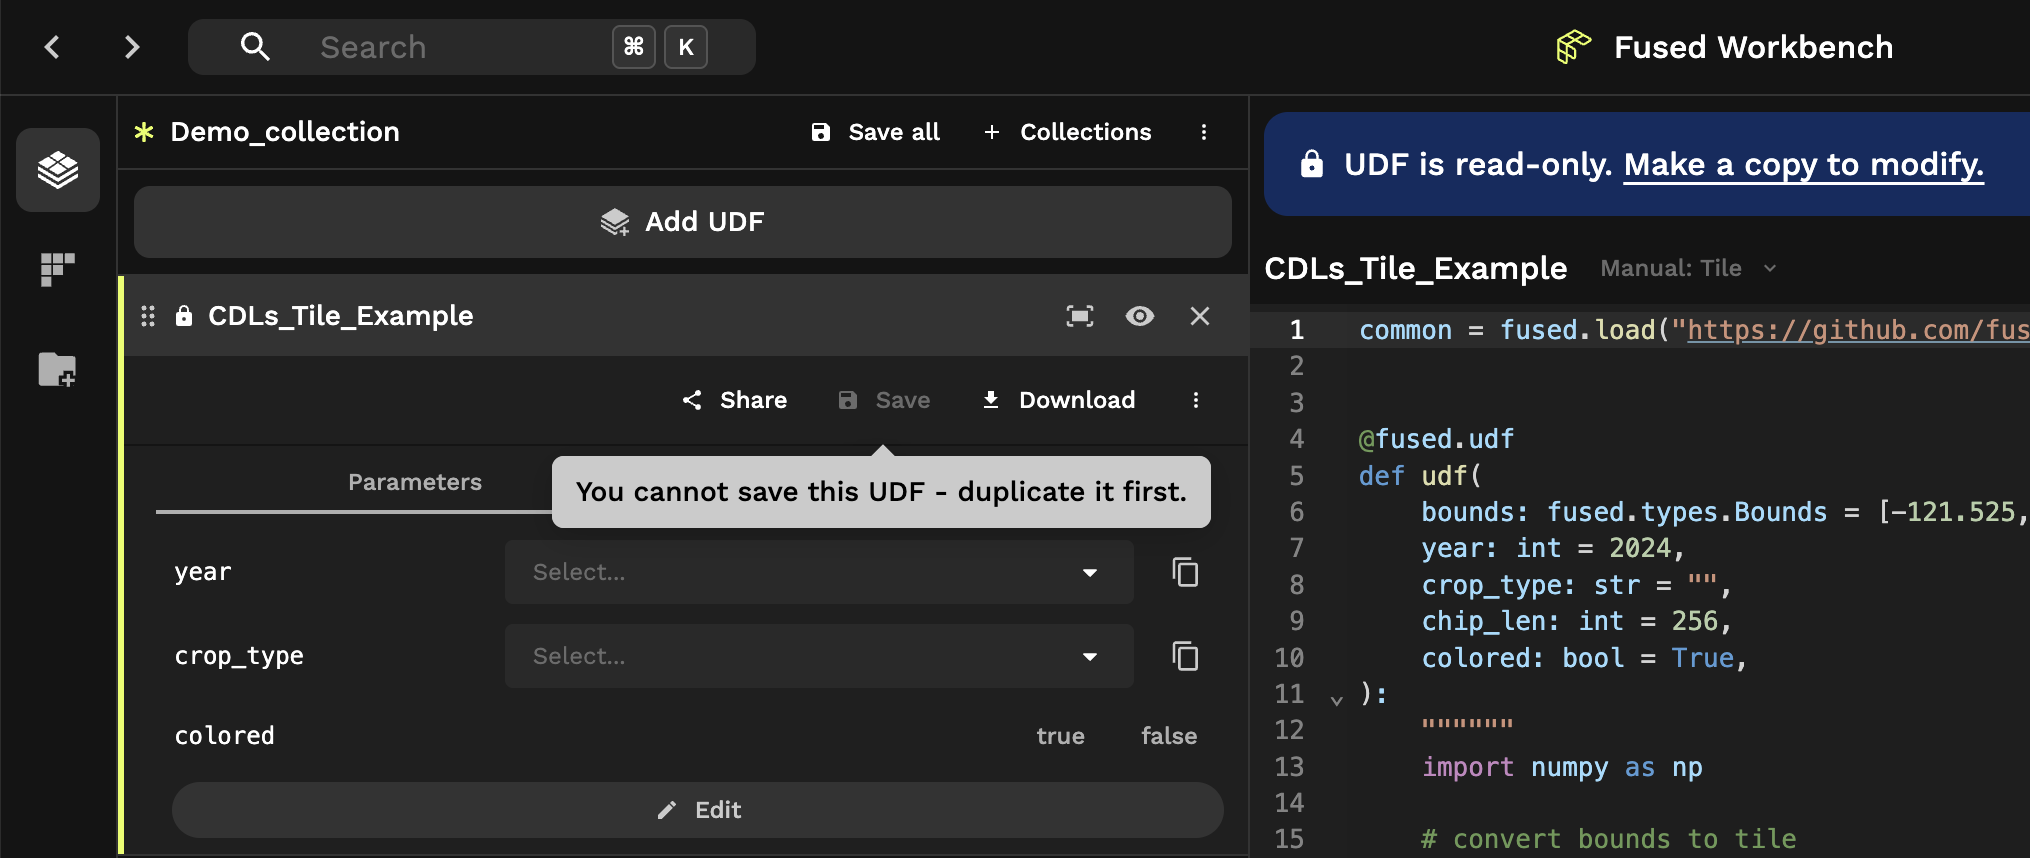This screenshot has width=2030, height=858.
Task: Open Demo_collection more options menu
Action: click(x=1203, y=132)
